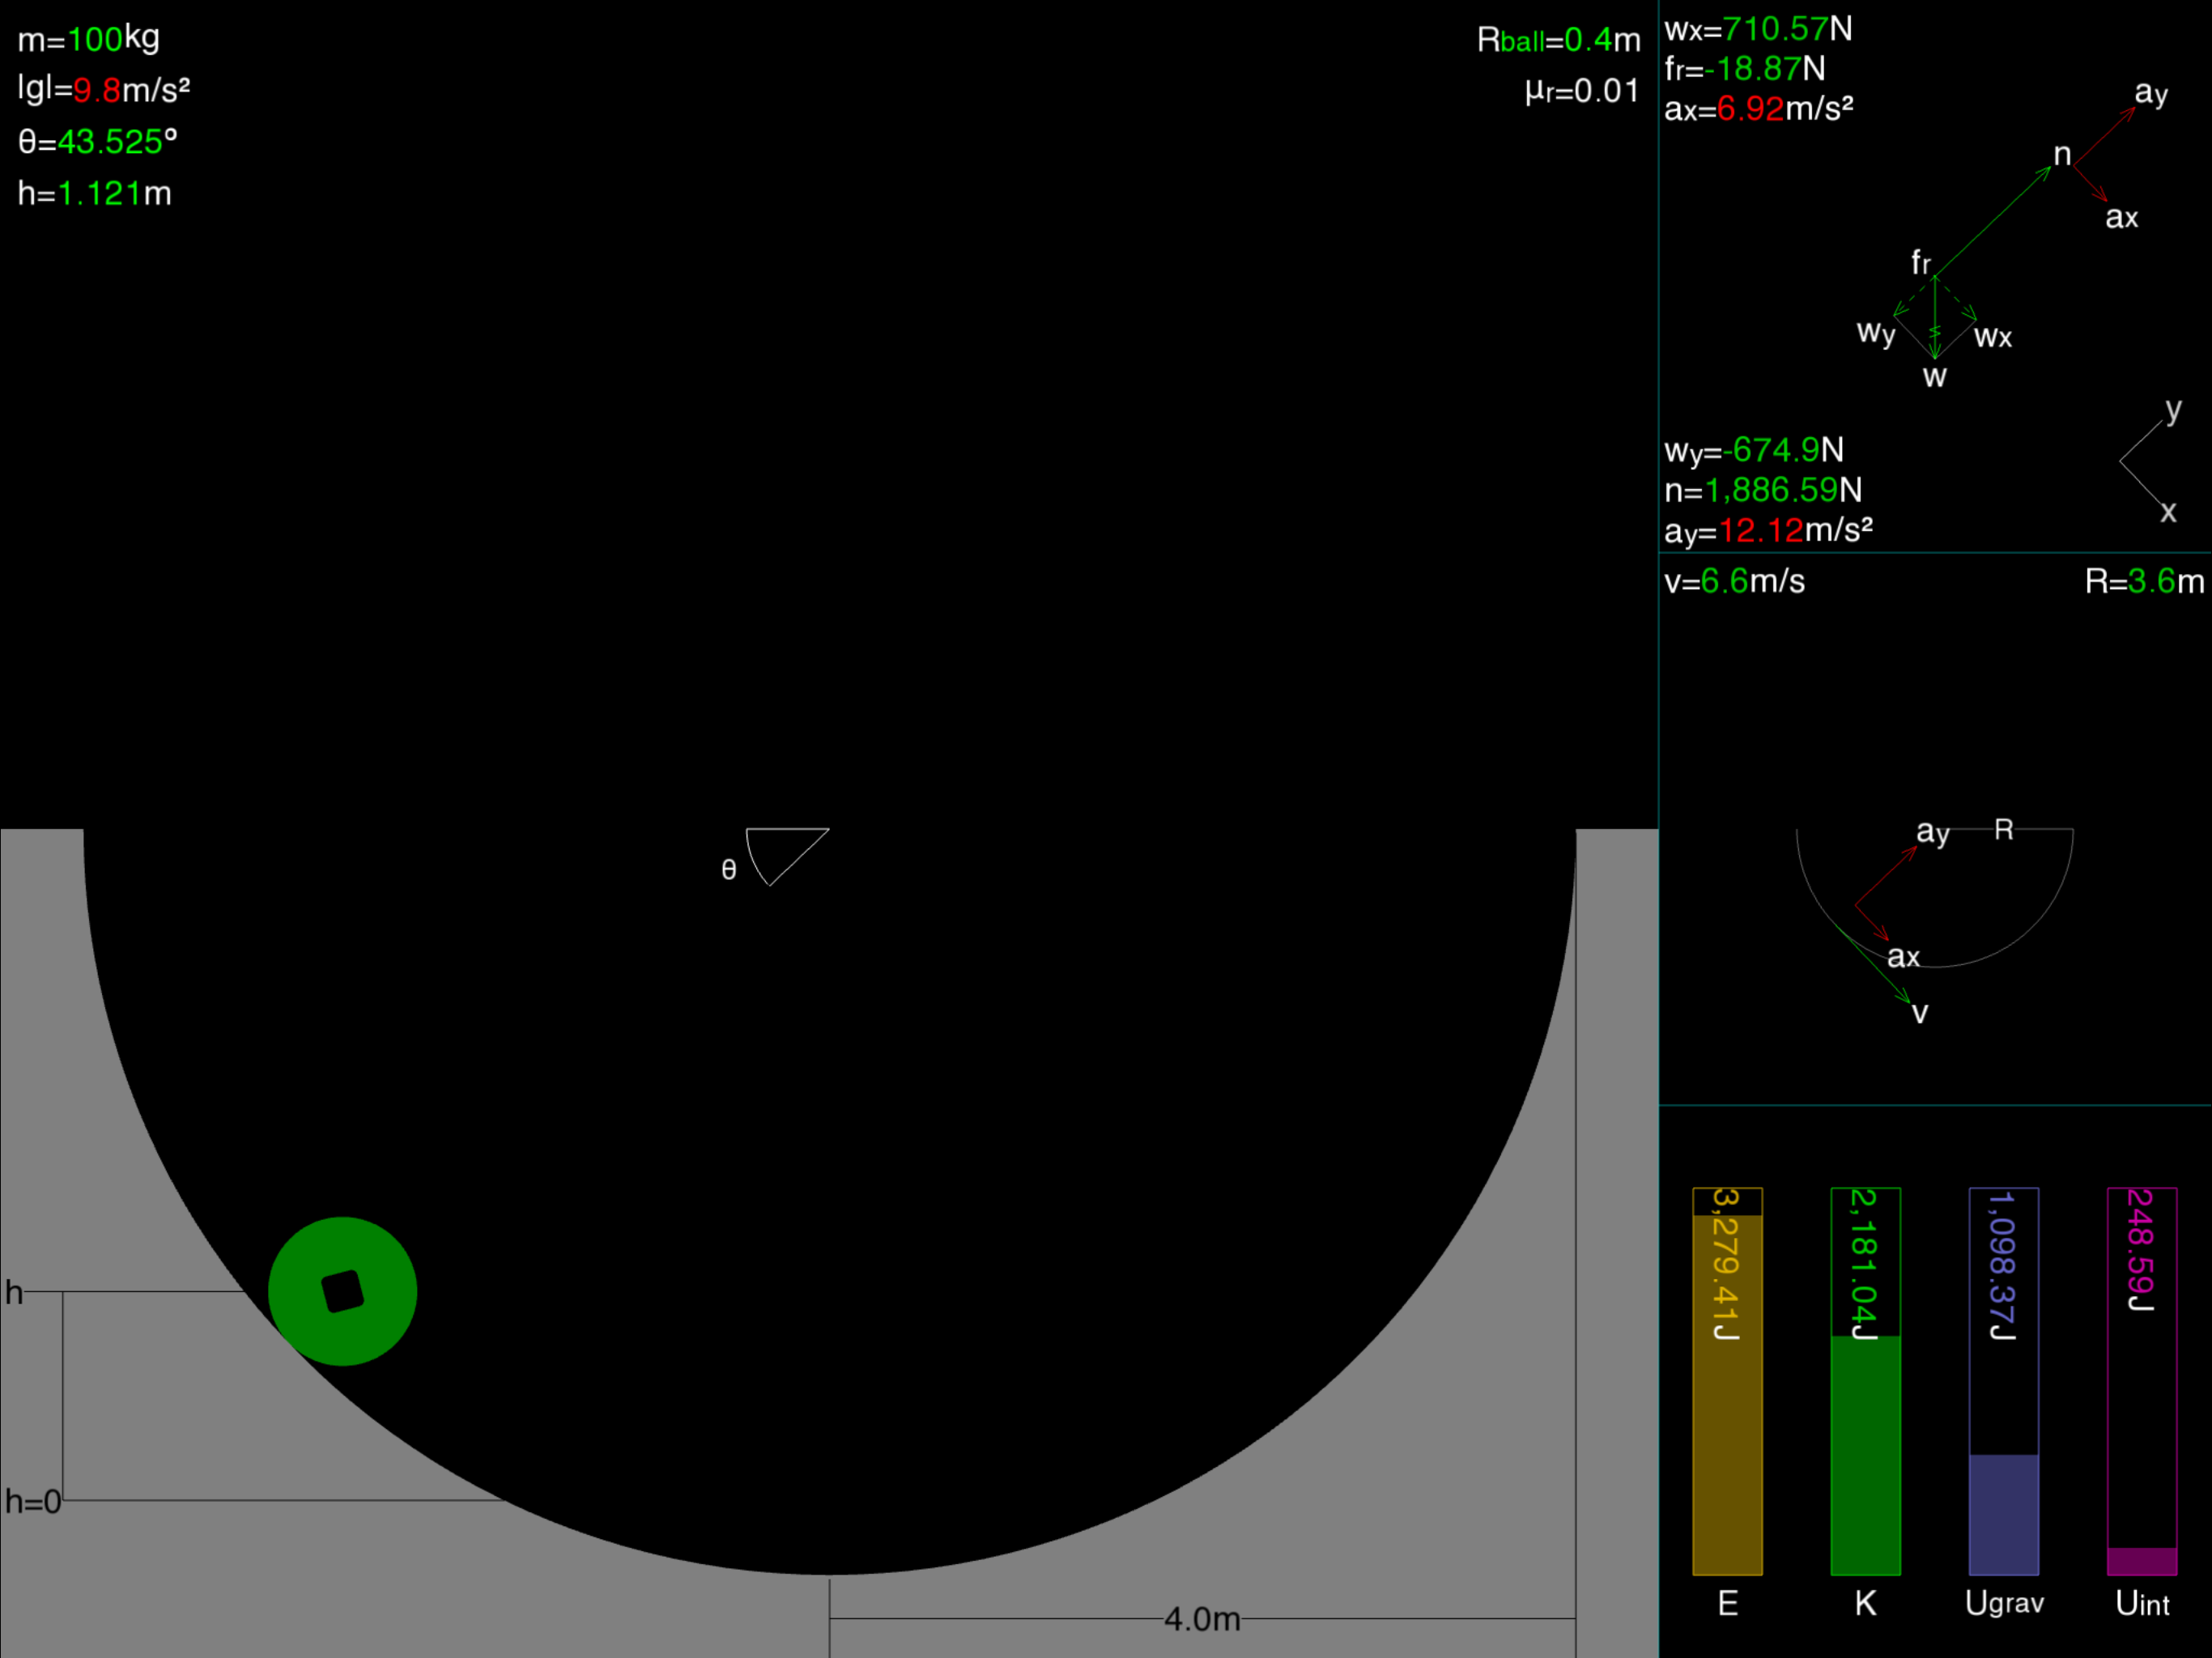Click the theta angle value 43.525°
This screenshot has width=2212, height=1658.
[110, 142]
